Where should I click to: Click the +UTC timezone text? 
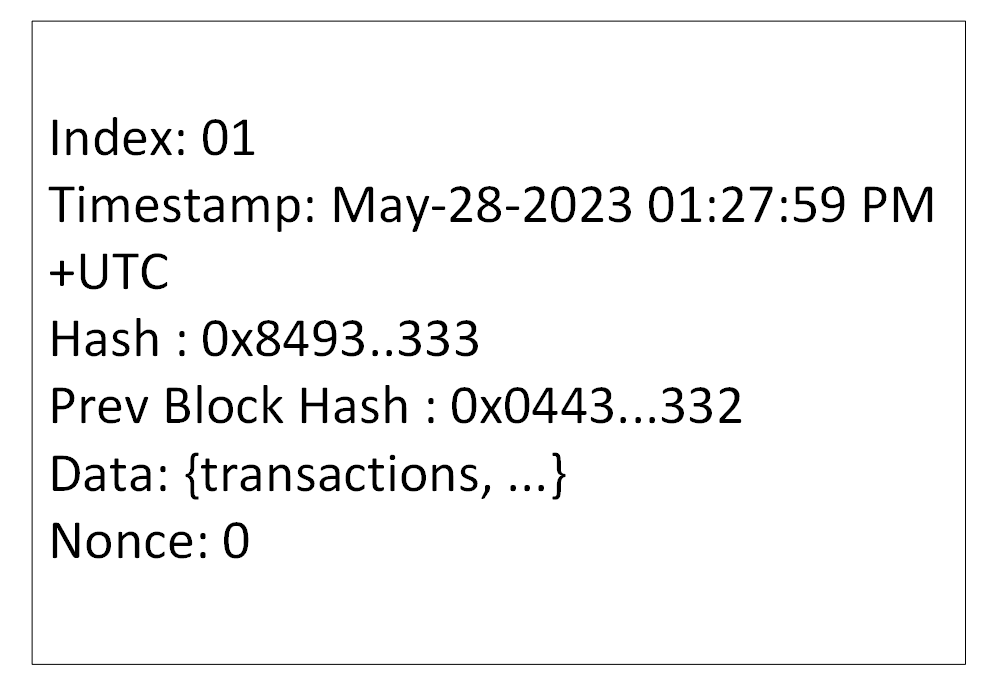pos(109,272)
